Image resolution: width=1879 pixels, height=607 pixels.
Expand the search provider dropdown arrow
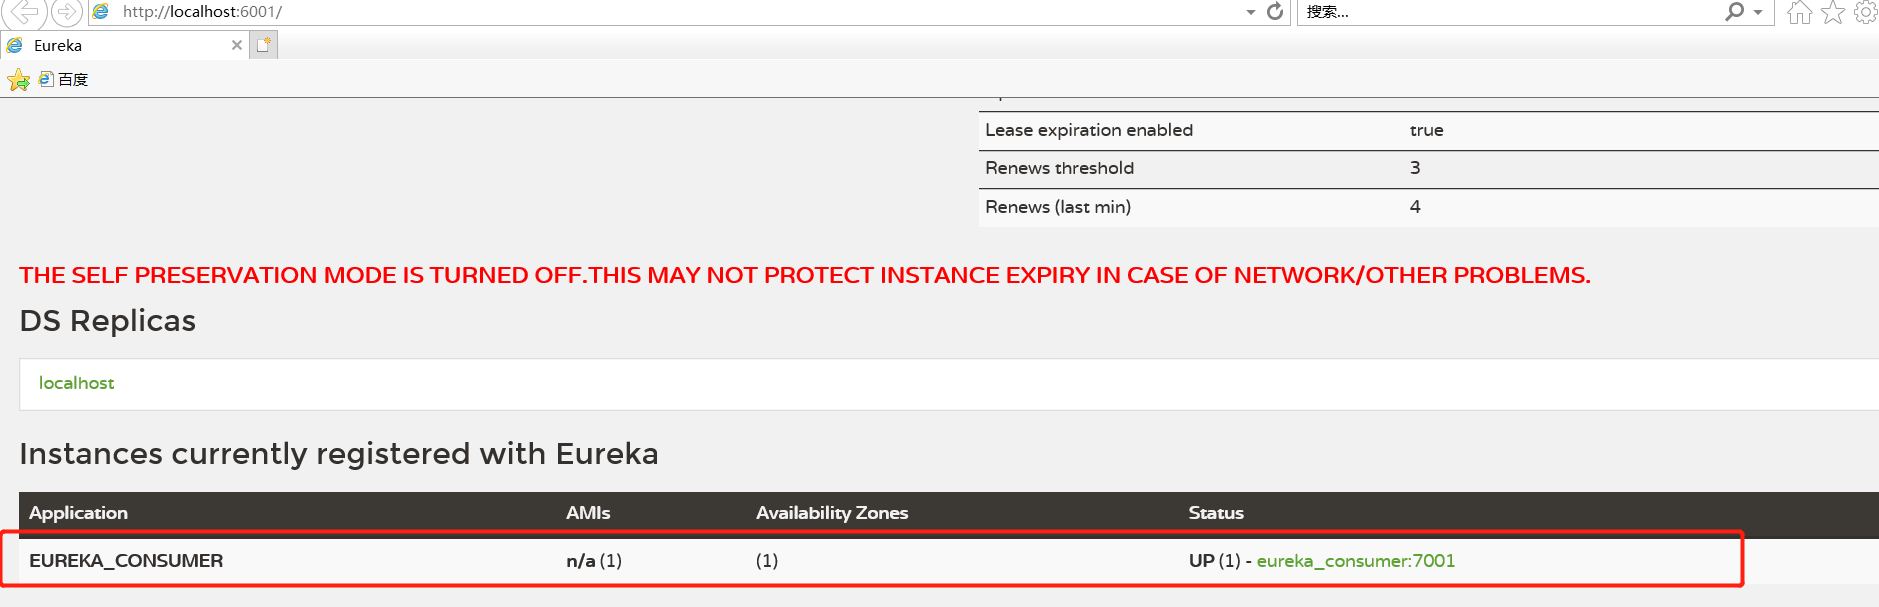point(1758,13)
